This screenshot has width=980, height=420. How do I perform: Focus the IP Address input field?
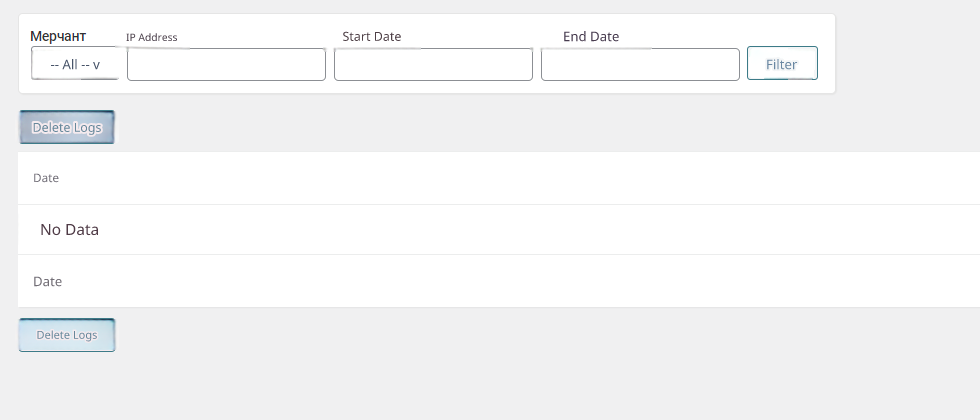[226, 64]
